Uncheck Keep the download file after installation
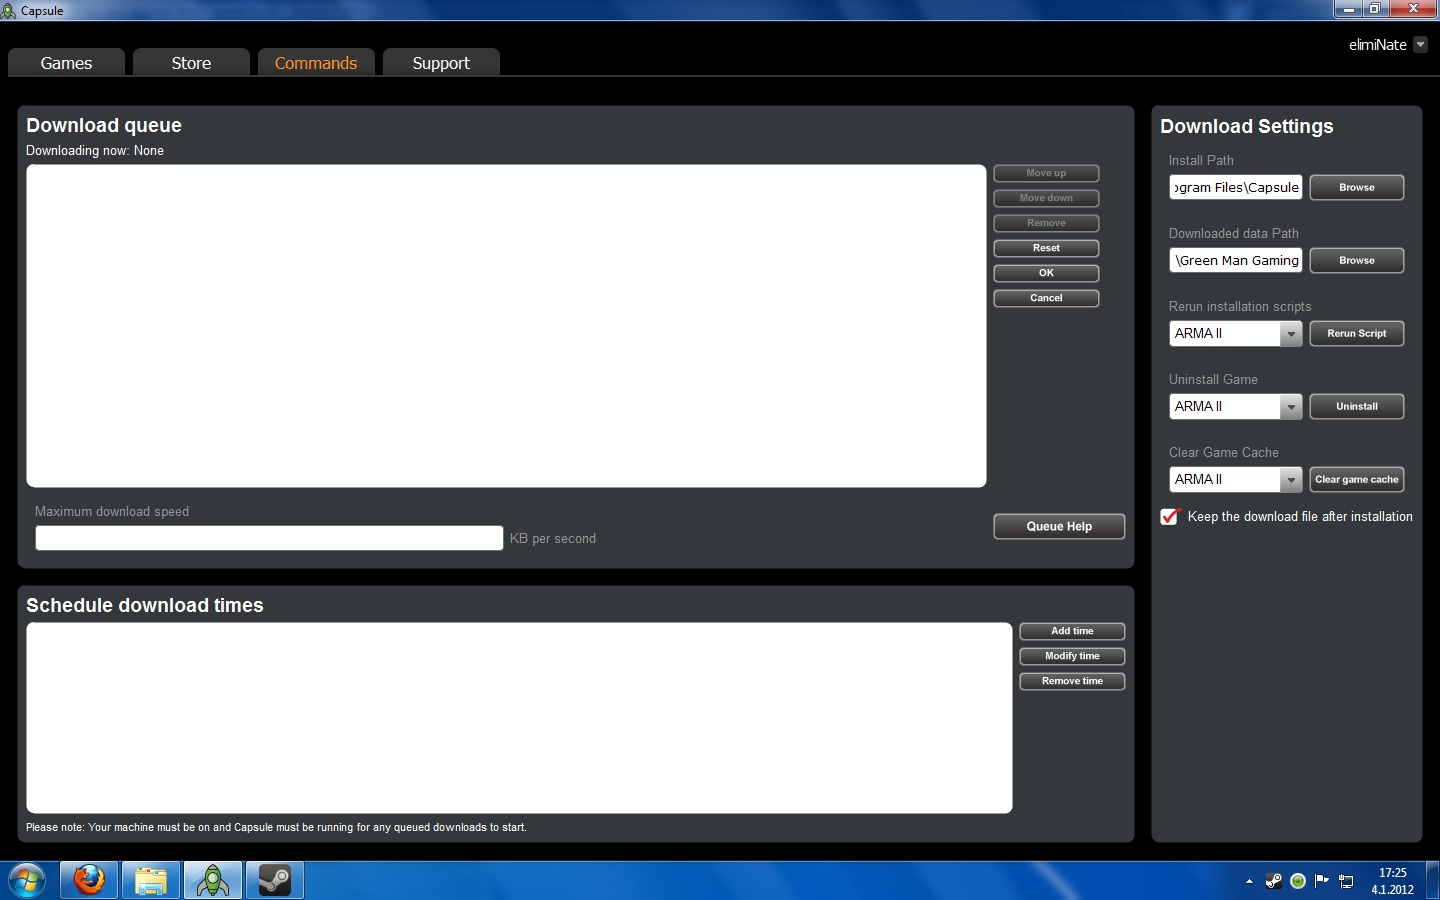Viewport: 1440px width, 900px height. pos(1170,517)
